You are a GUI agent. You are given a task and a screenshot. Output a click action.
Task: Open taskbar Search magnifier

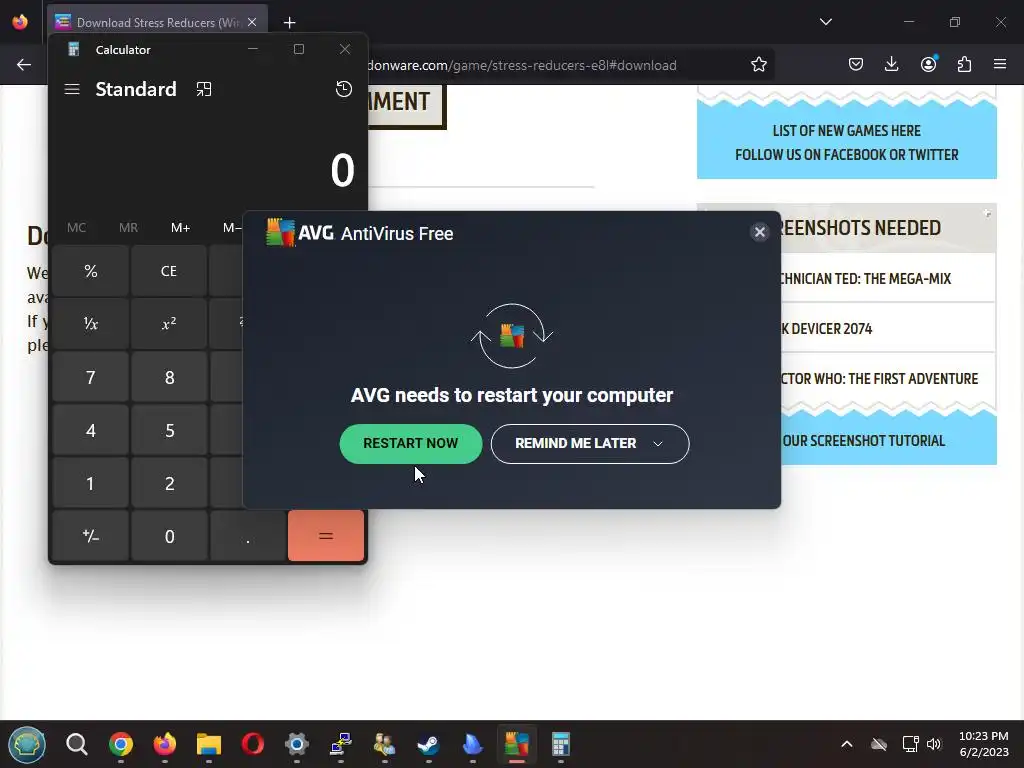pyautogui.click(x=76, y=744)
